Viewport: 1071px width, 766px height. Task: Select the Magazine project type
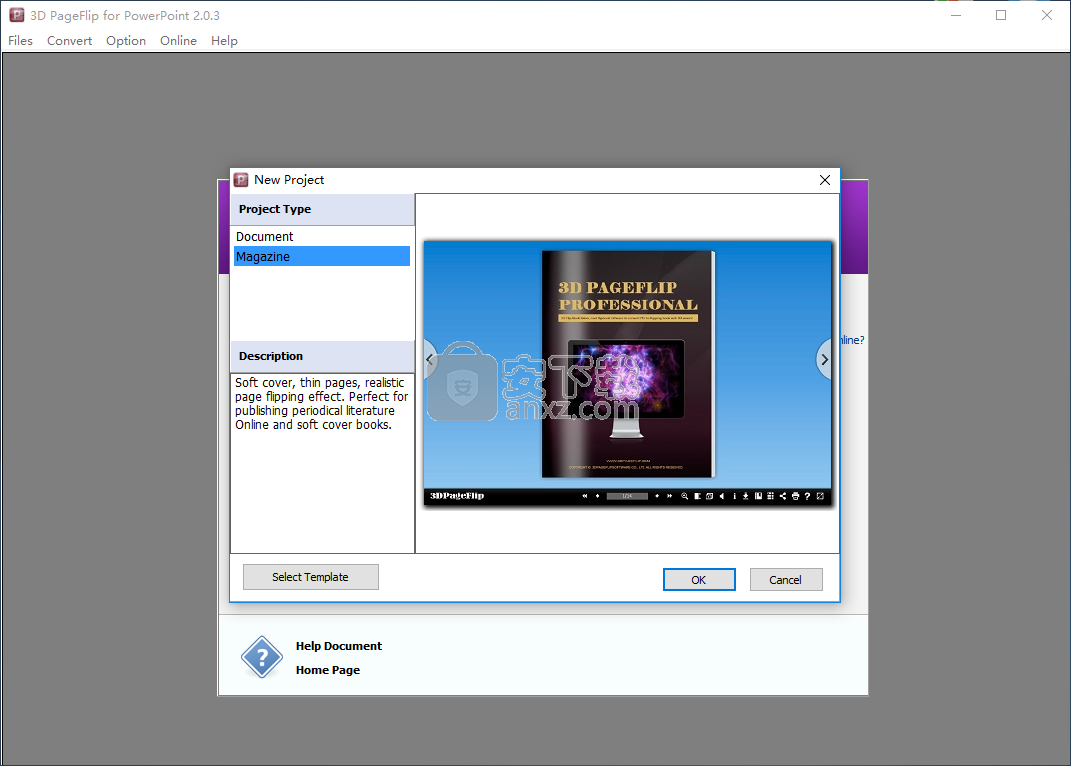pyautogui.click(x=322, y=256)
